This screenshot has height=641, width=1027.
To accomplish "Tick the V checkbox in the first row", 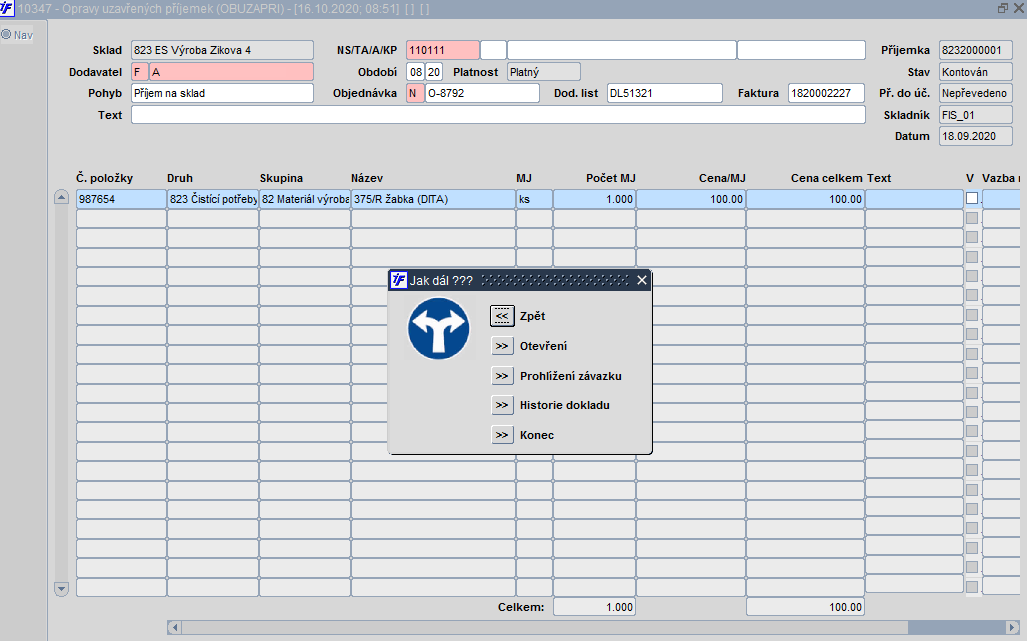I will [972, 198].
